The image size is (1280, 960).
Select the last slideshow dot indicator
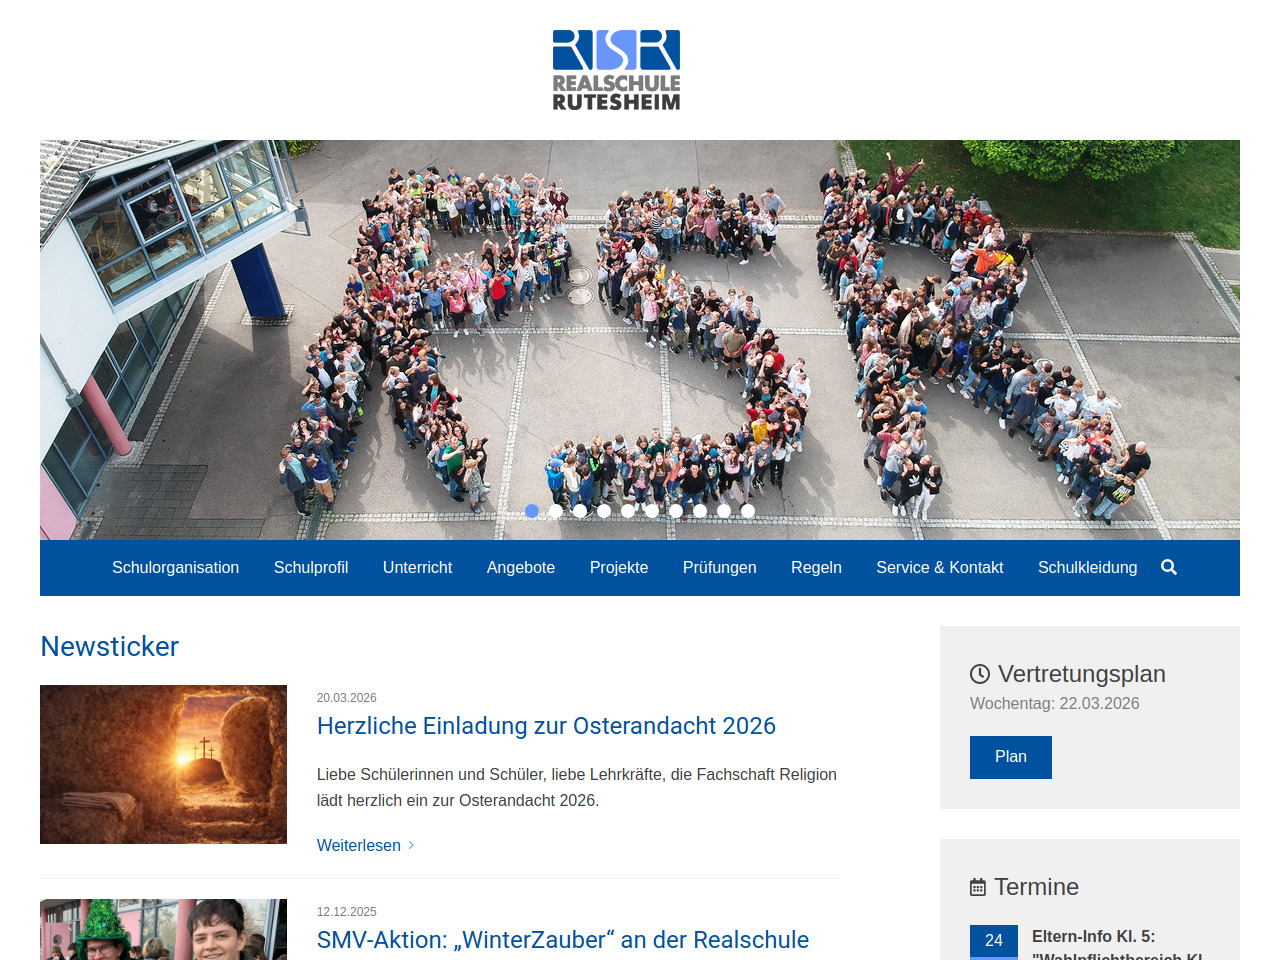click(x=748, y=511)
